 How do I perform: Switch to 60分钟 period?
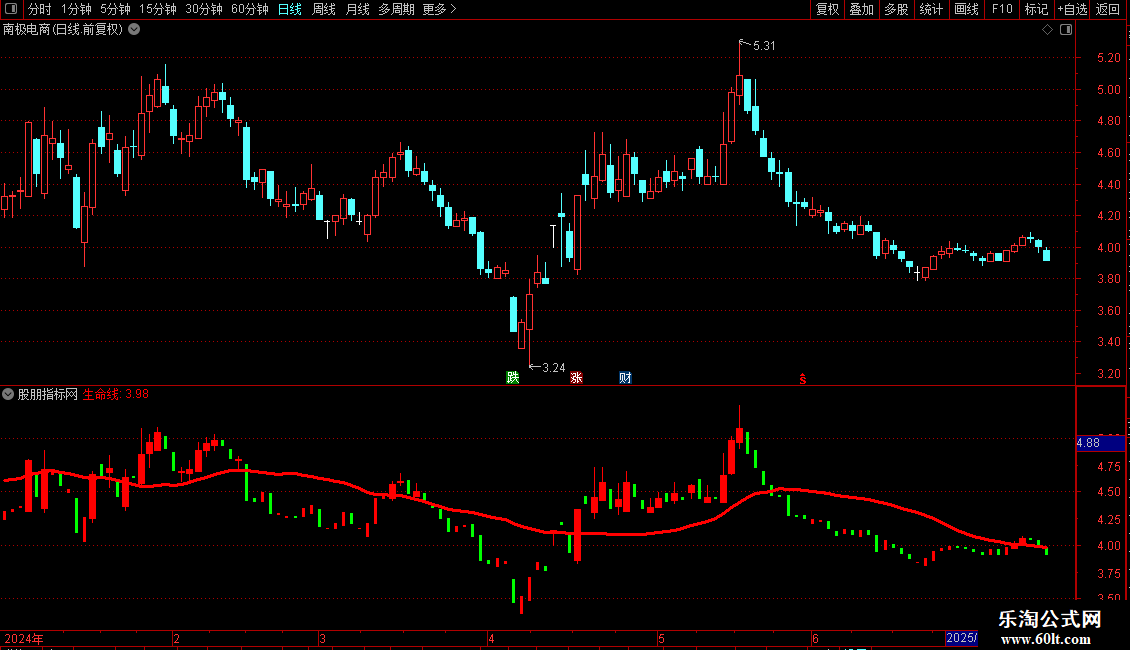click(x=250, y=9)
